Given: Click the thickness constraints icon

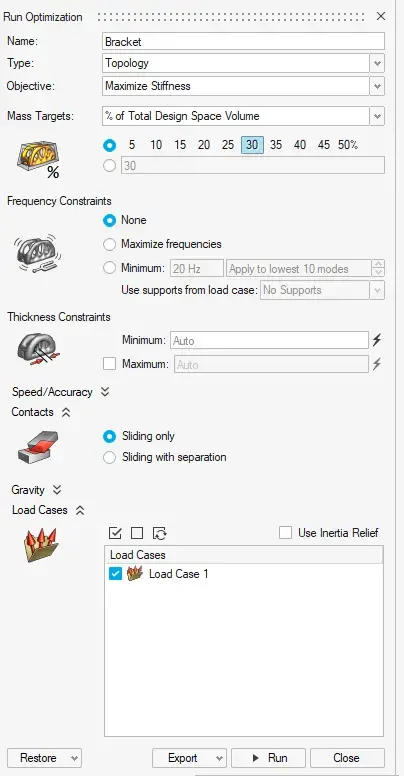Looking at the screenshot, I should tap(40, 347).
